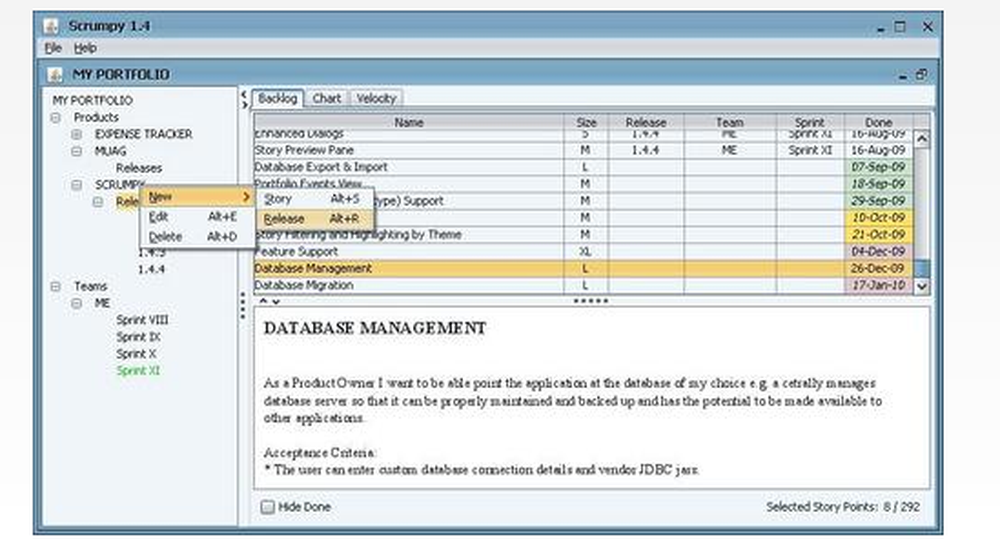Viewport: 1000px width, 553px height.
Task: Select the green Sprint XI node
Action: point(138,371)
